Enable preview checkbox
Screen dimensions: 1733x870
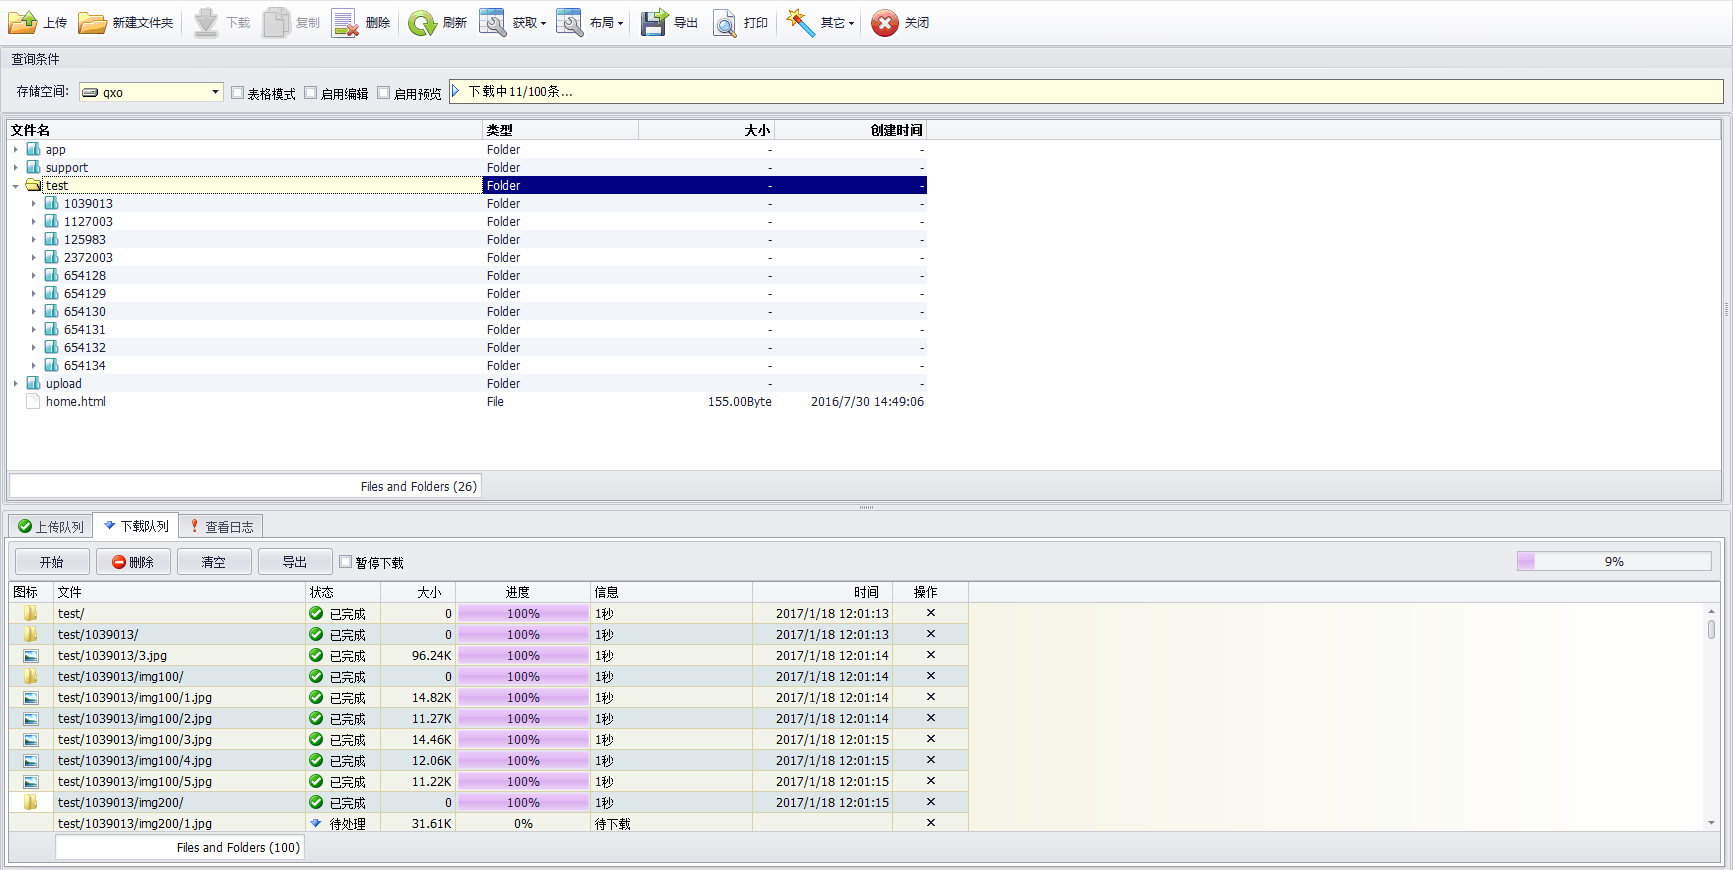tap(384, 93)
